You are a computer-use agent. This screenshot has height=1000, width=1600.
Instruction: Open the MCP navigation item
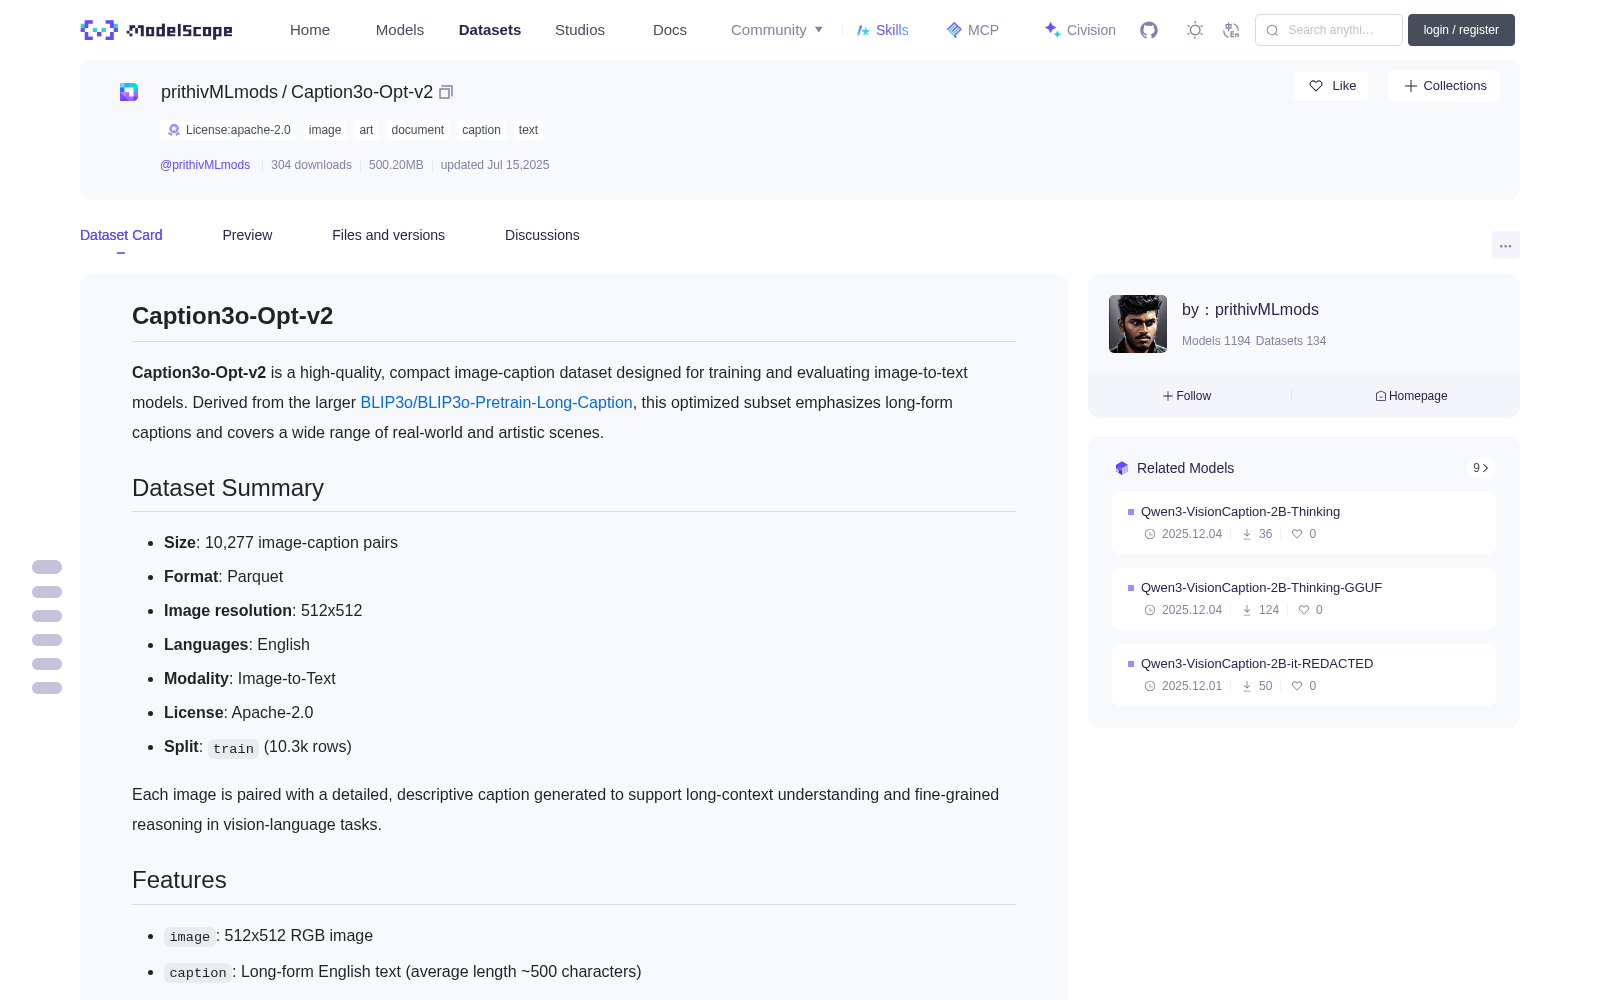(x=972, y=30)
